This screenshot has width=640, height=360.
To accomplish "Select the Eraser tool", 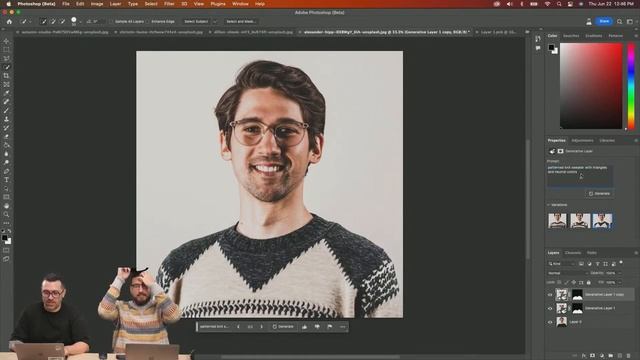I will click(6, 136).
